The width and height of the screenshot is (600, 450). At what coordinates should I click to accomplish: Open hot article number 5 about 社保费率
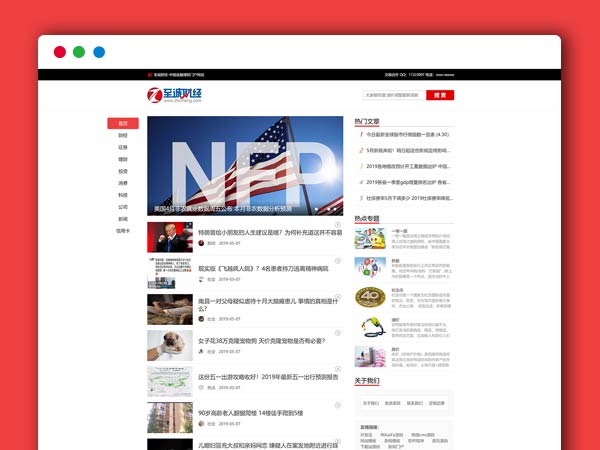click(x=409, y=198)
